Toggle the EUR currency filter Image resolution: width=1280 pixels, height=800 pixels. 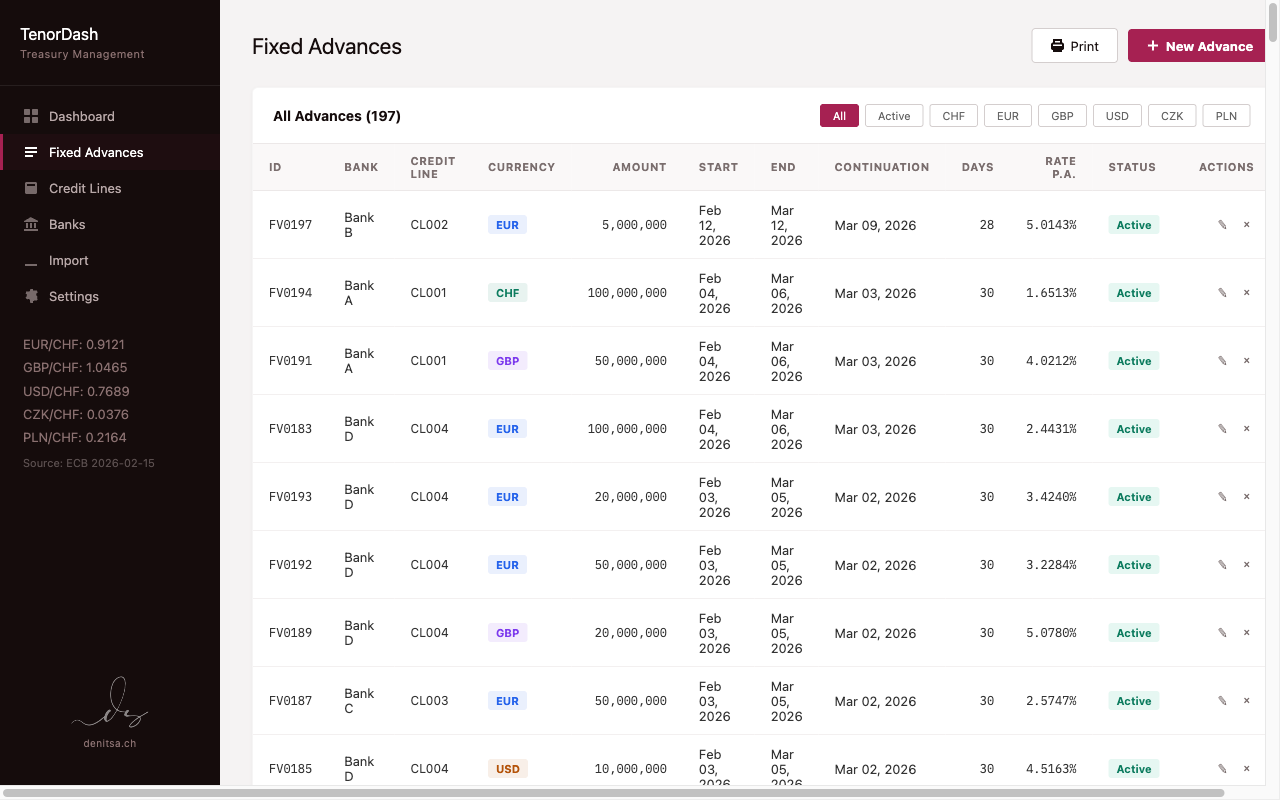click(x=1007, y=115)
